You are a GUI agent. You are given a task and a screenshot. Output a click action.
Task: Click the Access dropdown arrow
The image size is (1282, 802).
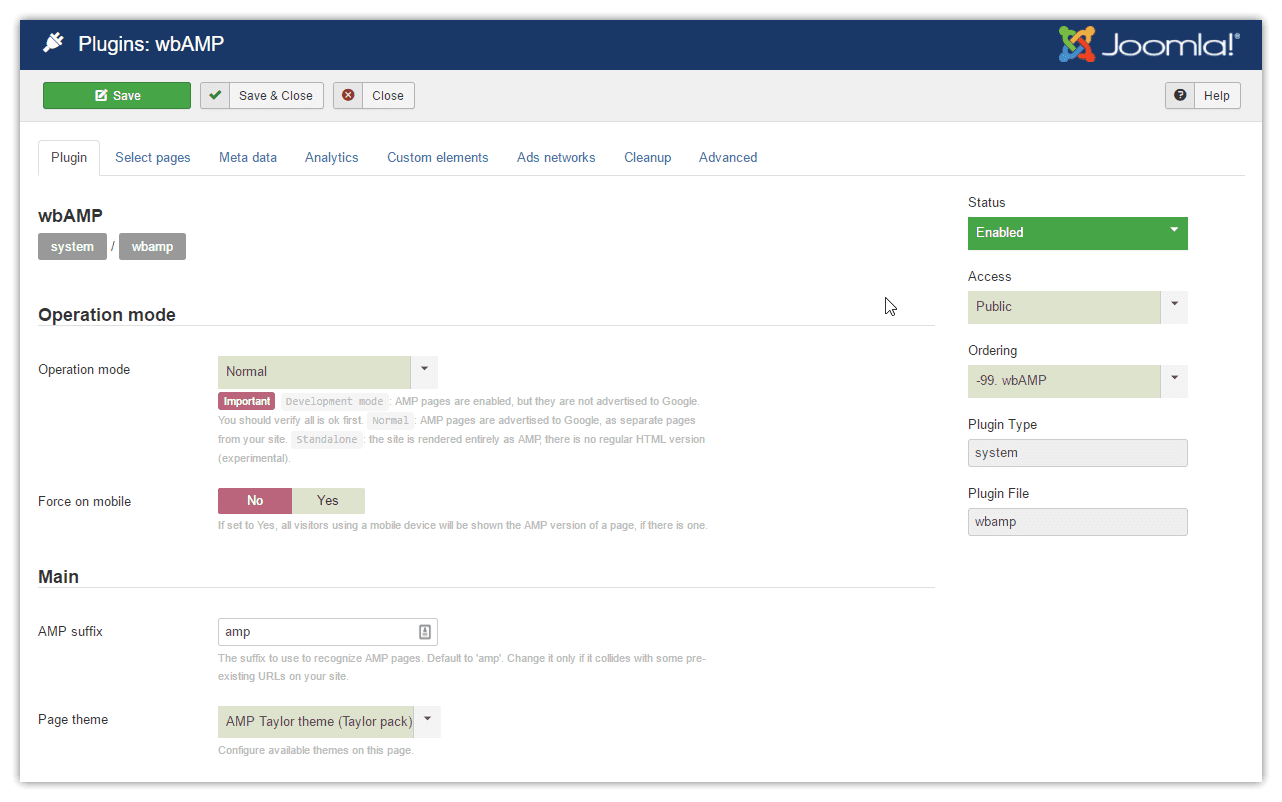pos(1174,306)
